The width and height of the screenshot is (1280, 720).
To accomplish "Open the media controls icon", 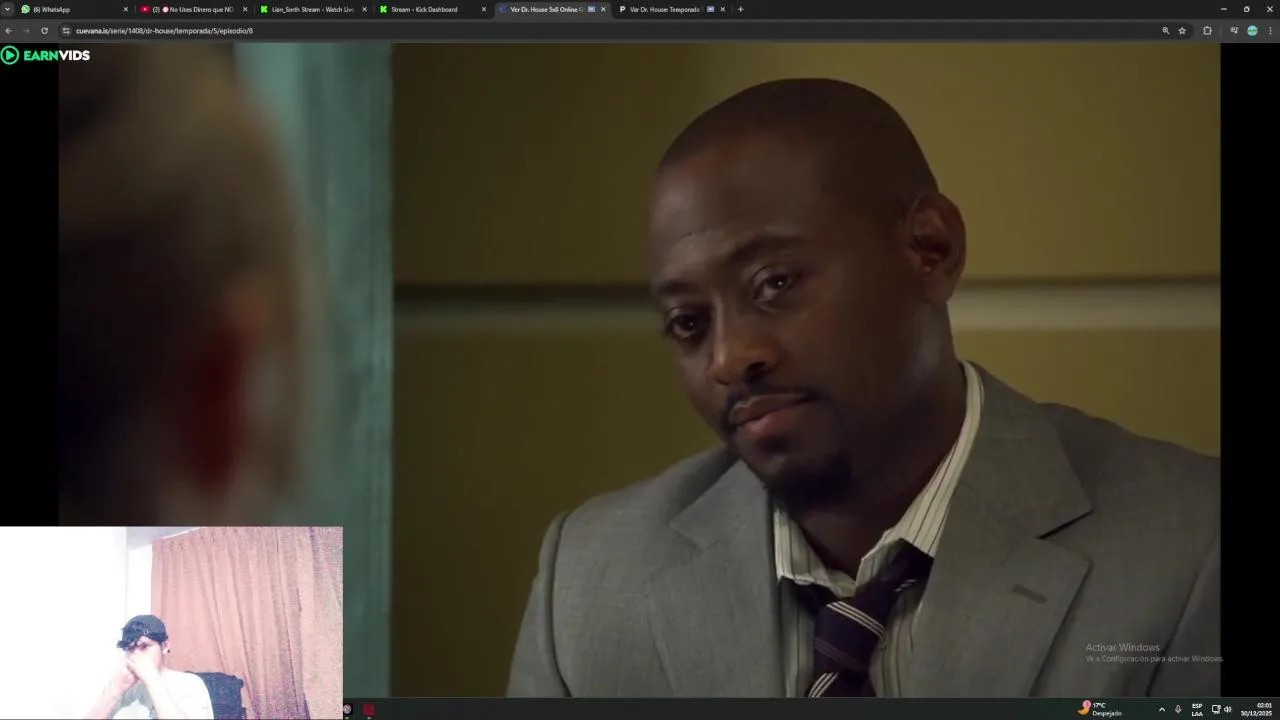I will 1234,31.
